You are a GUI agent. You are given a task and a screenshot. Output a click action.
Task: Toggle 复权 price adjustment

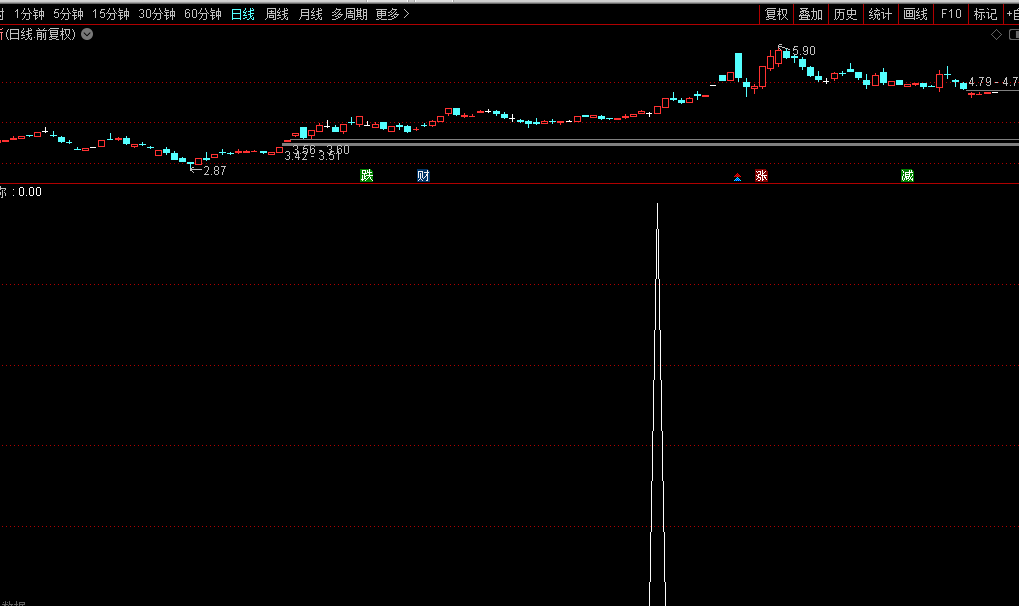(777, 14)
